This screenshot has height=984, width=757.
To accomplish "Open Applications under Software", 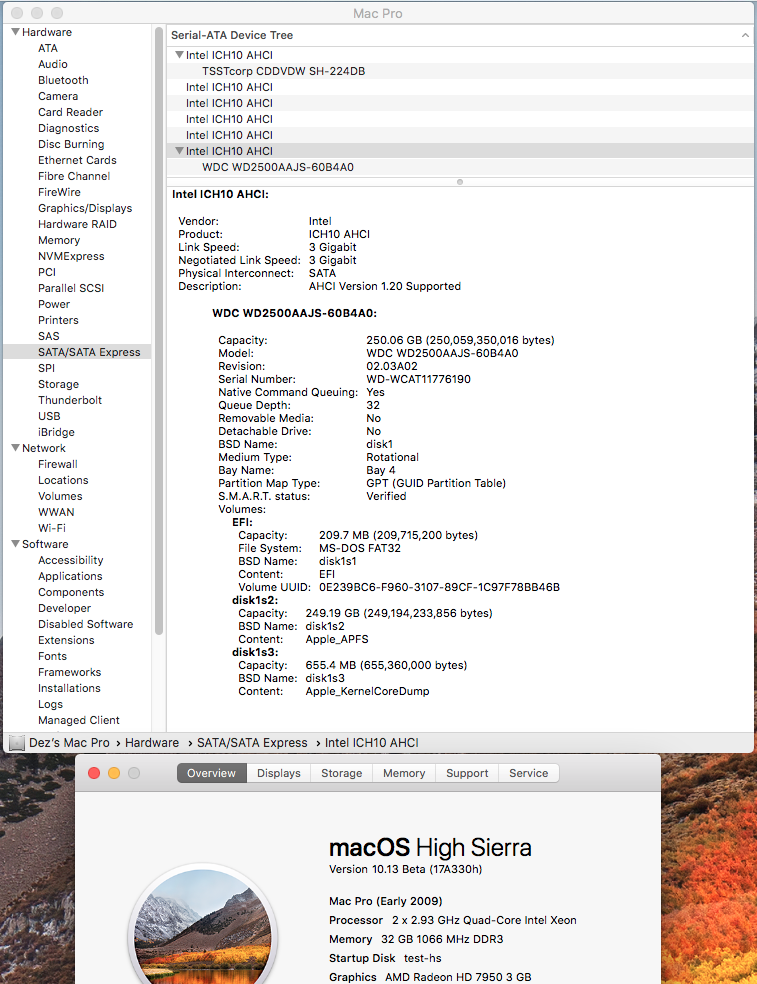I will click(70, 576).
